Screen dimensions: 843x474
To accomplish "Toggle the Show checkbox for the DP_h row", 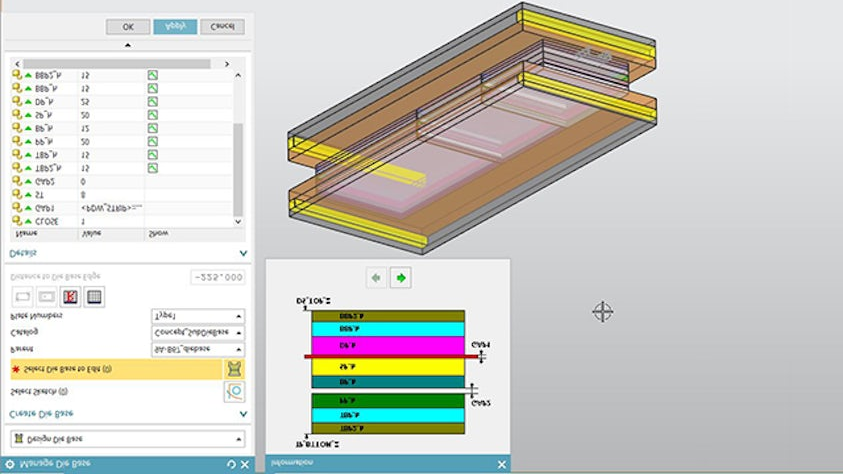I will [x=153, y=103].
